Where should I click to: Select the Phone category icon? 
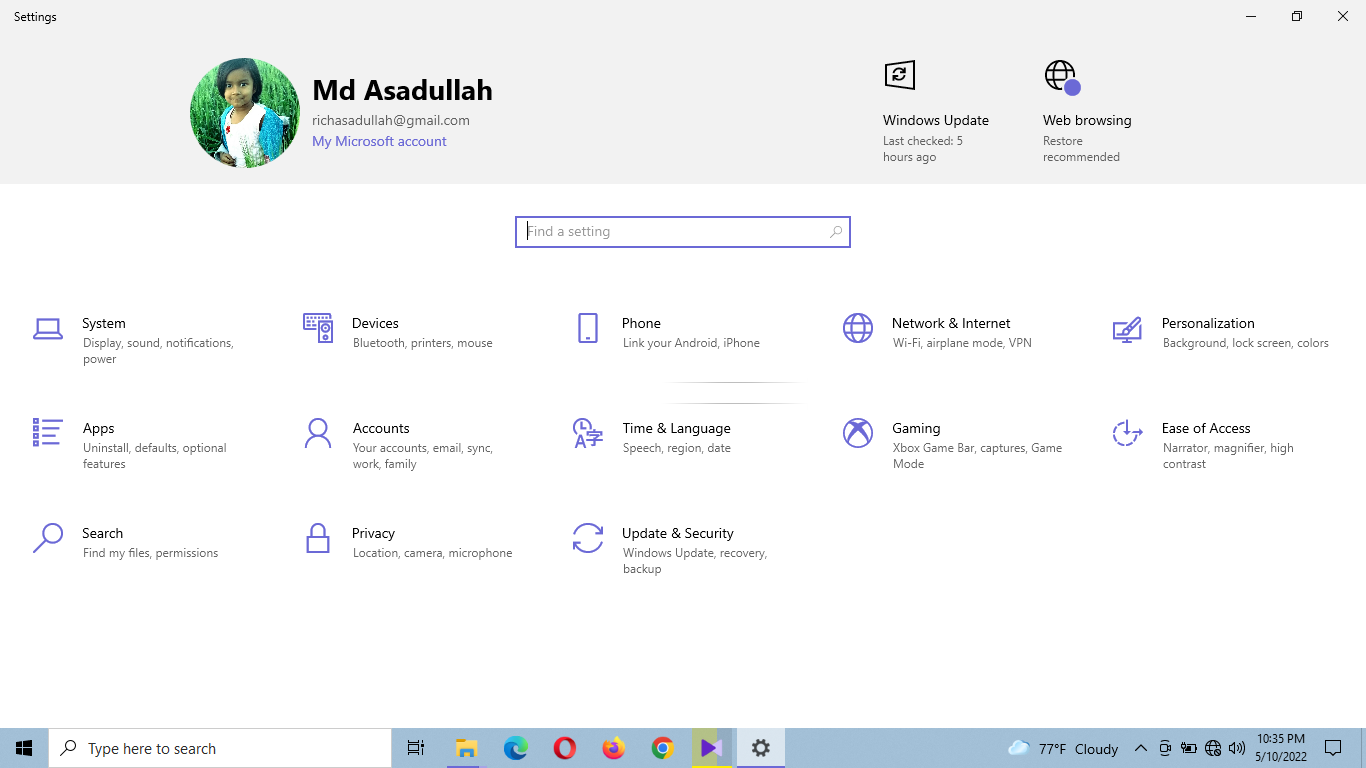pyautogui.click(x=588, y=328)
